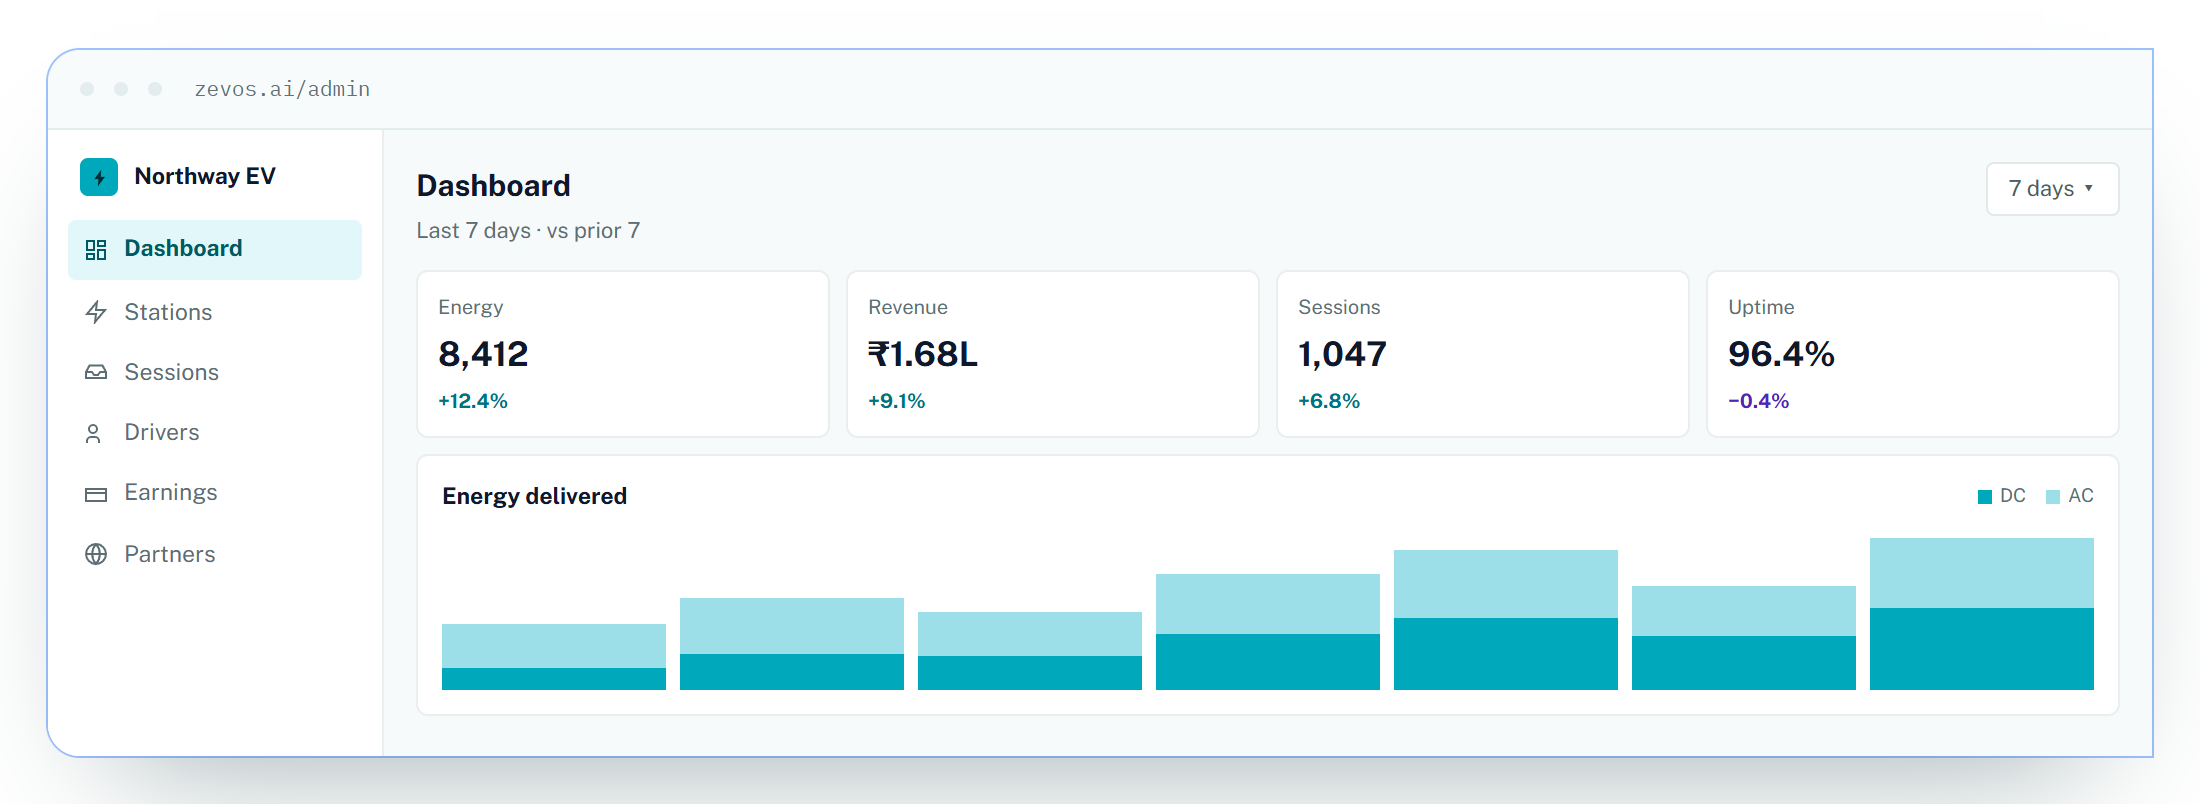Click the Earnings card icon

(96, 494)
